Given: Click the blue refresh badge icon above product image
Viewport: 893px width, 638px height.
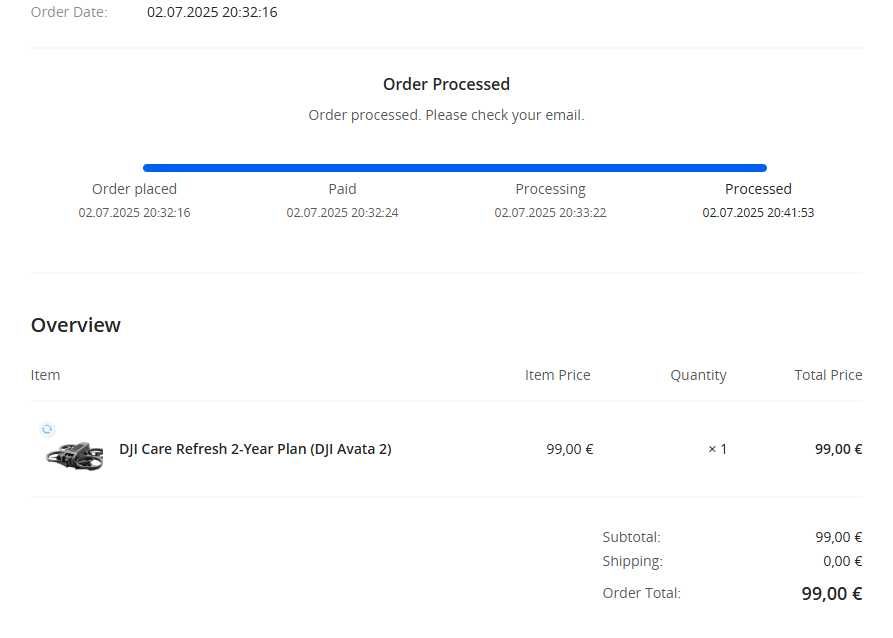Looking at the screenshot, I should tap(47, 429).
